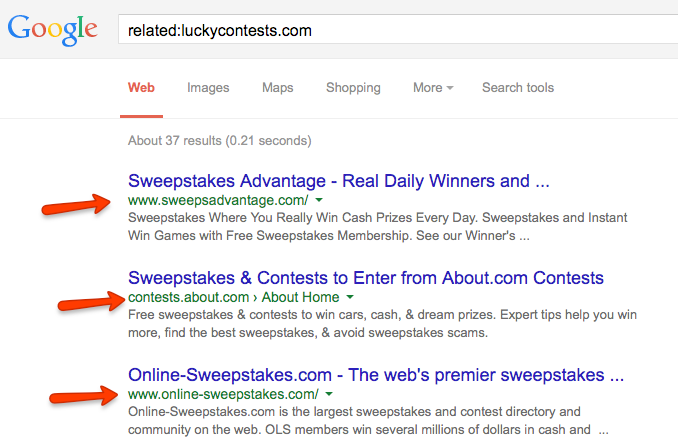
Task: Open the Sweepstakes Advantage result title
Action: 339,181
